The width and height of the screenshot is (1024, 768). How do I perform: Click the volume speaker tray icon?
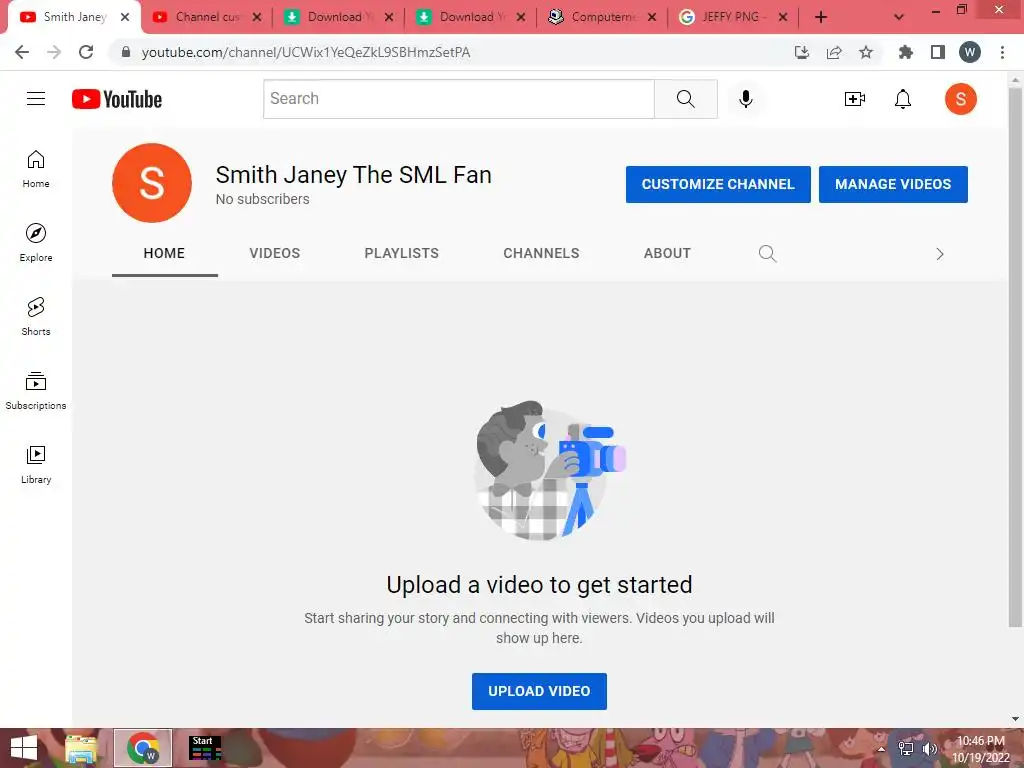929,749
